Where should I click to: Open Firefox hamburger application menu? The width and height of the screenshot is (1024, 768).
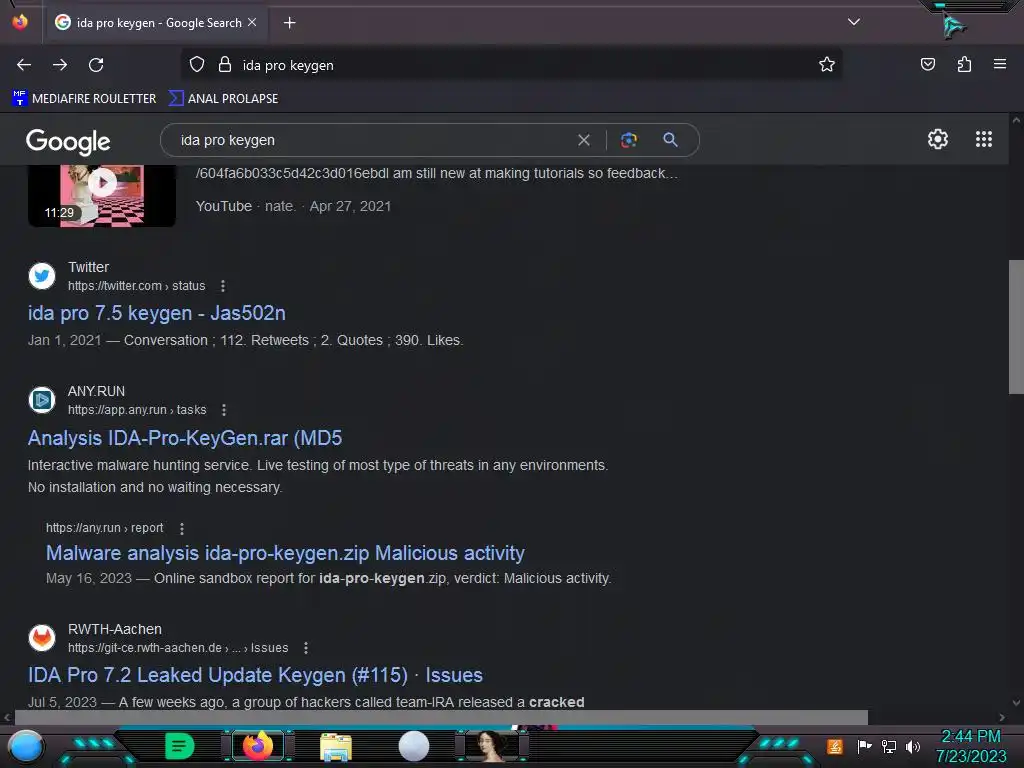[x=1000, y=64]
